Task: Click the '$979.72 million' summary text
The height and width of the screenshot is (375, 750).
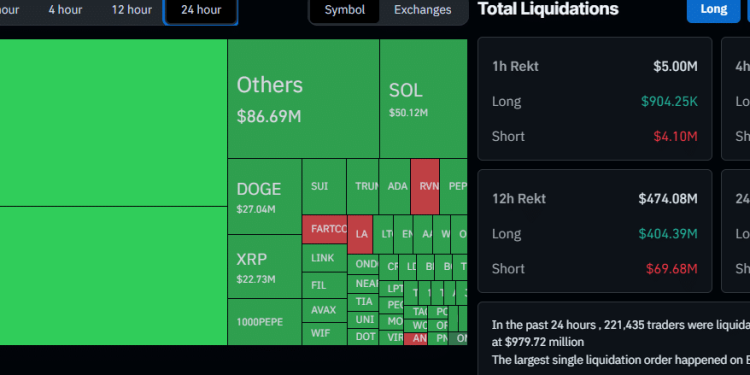Action: 543,342
